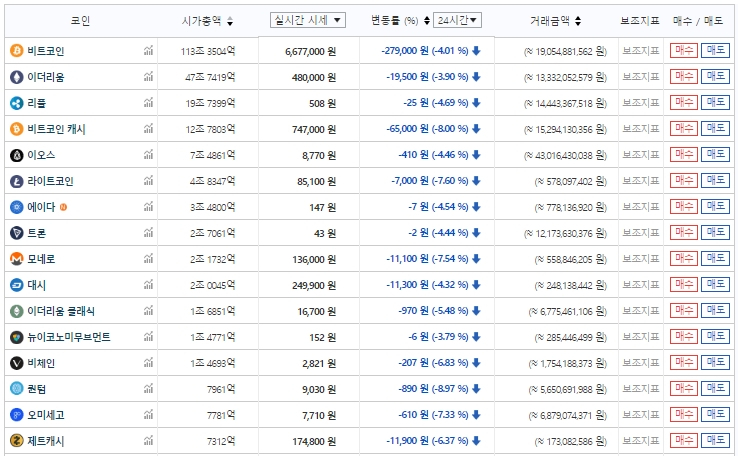738x456 pixels.
Task: Click 매도 button for 라이트코인
Action: [x=715, y=180]
